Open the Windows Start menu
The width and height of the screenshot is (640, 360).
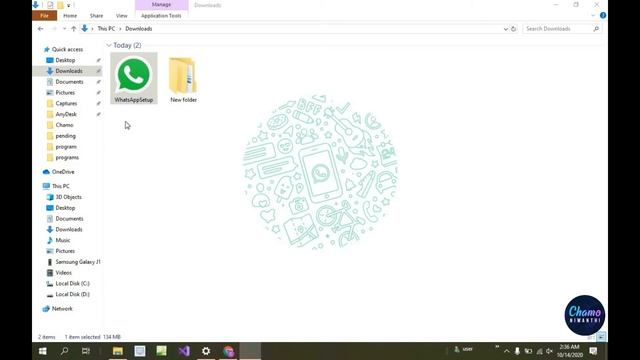pyautogui.click(x=42, y=351)
